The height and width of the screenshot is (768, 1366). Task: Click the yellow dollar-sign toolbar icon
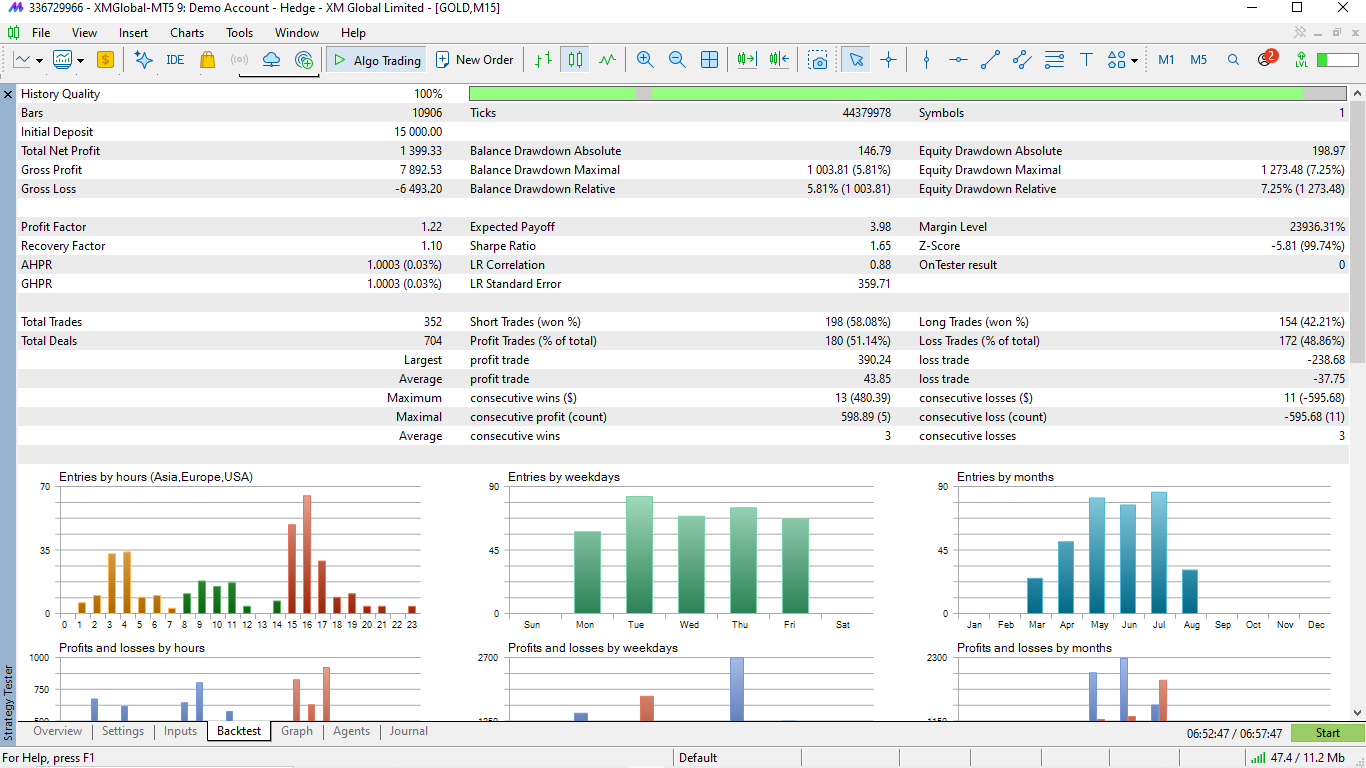click(x=105, y=60)
